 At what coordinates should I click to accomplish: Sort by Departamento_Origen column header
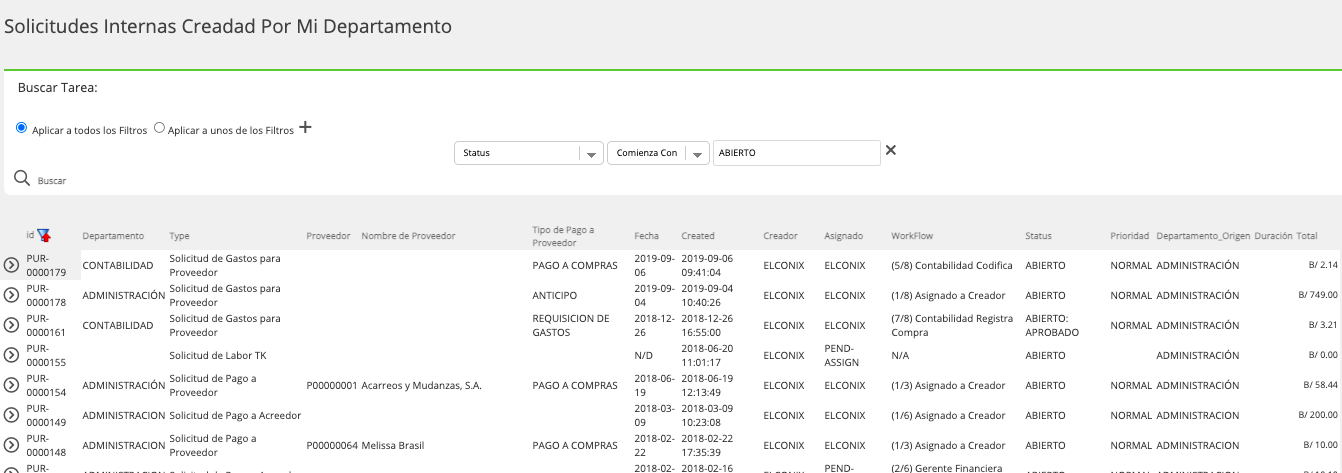(x=1203, y=236)
